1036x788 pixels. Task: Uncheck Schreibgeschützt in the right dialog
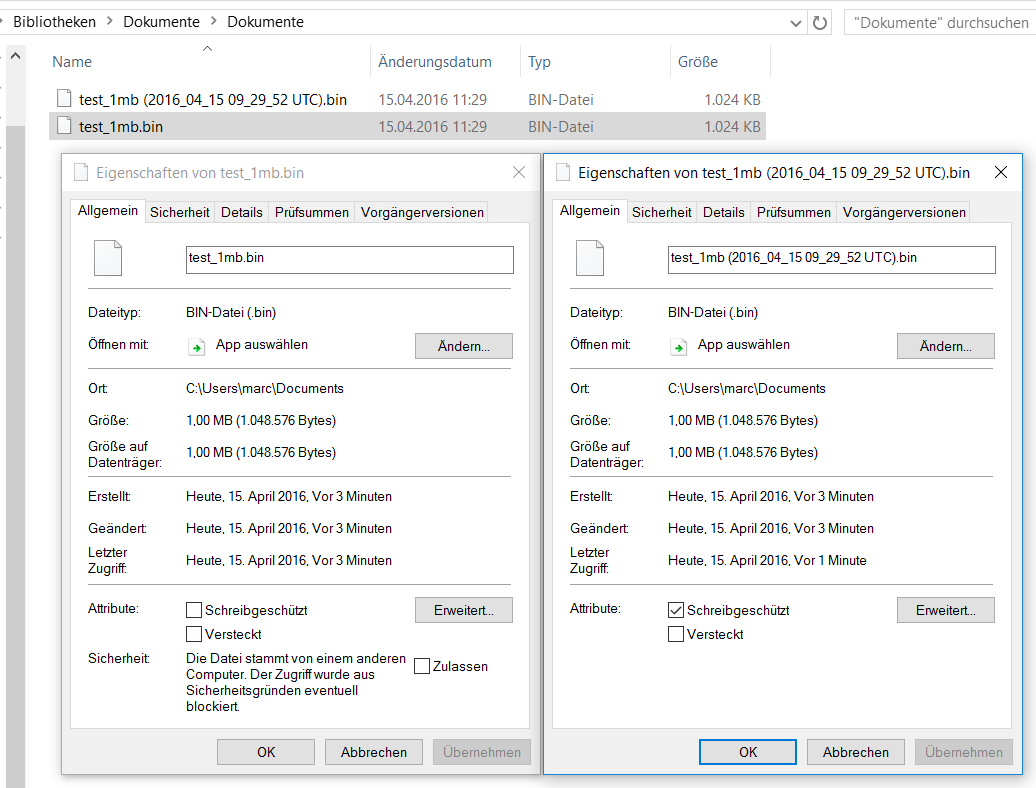(676, 610)
